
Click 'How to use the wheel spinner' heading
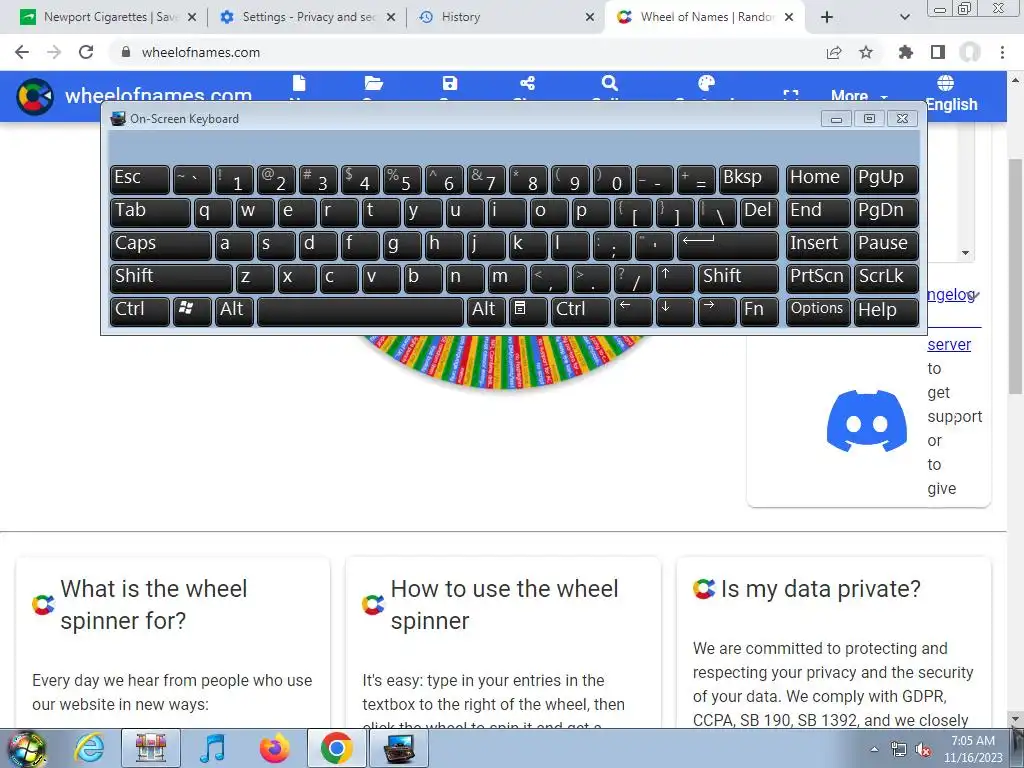(504, 605)
